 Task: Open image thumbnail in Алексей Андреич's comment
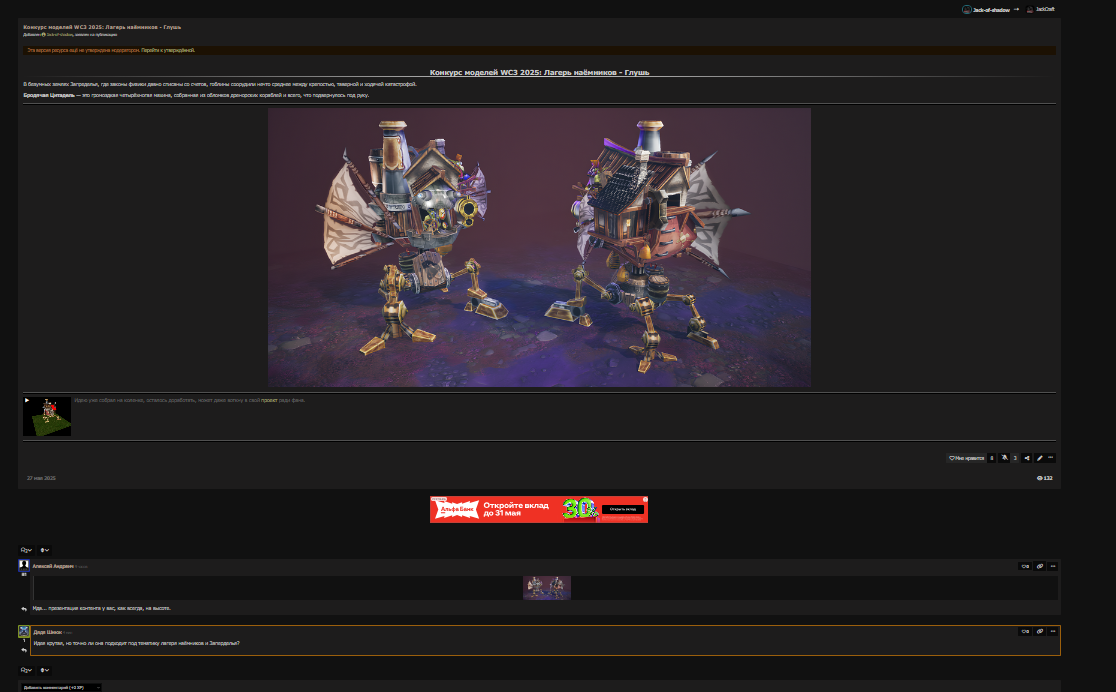(x=546, y=587)
